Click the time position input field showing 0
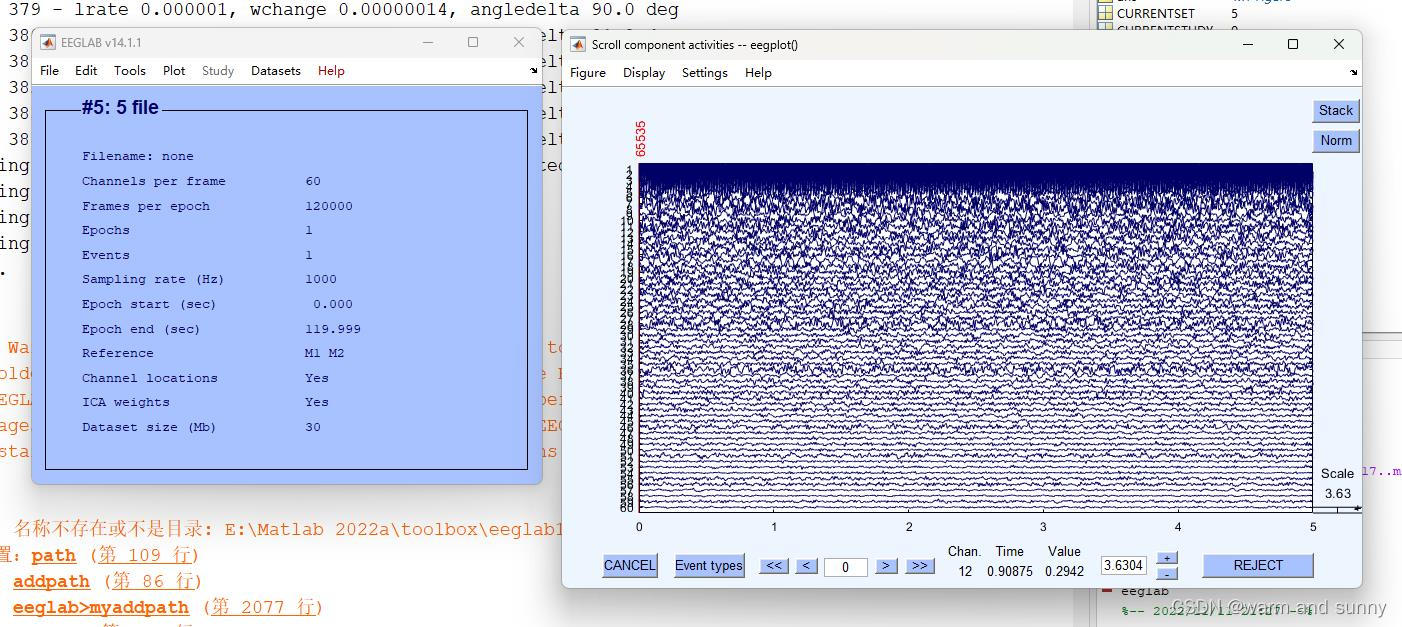The image size is (1402, 627). click(845, 567)
